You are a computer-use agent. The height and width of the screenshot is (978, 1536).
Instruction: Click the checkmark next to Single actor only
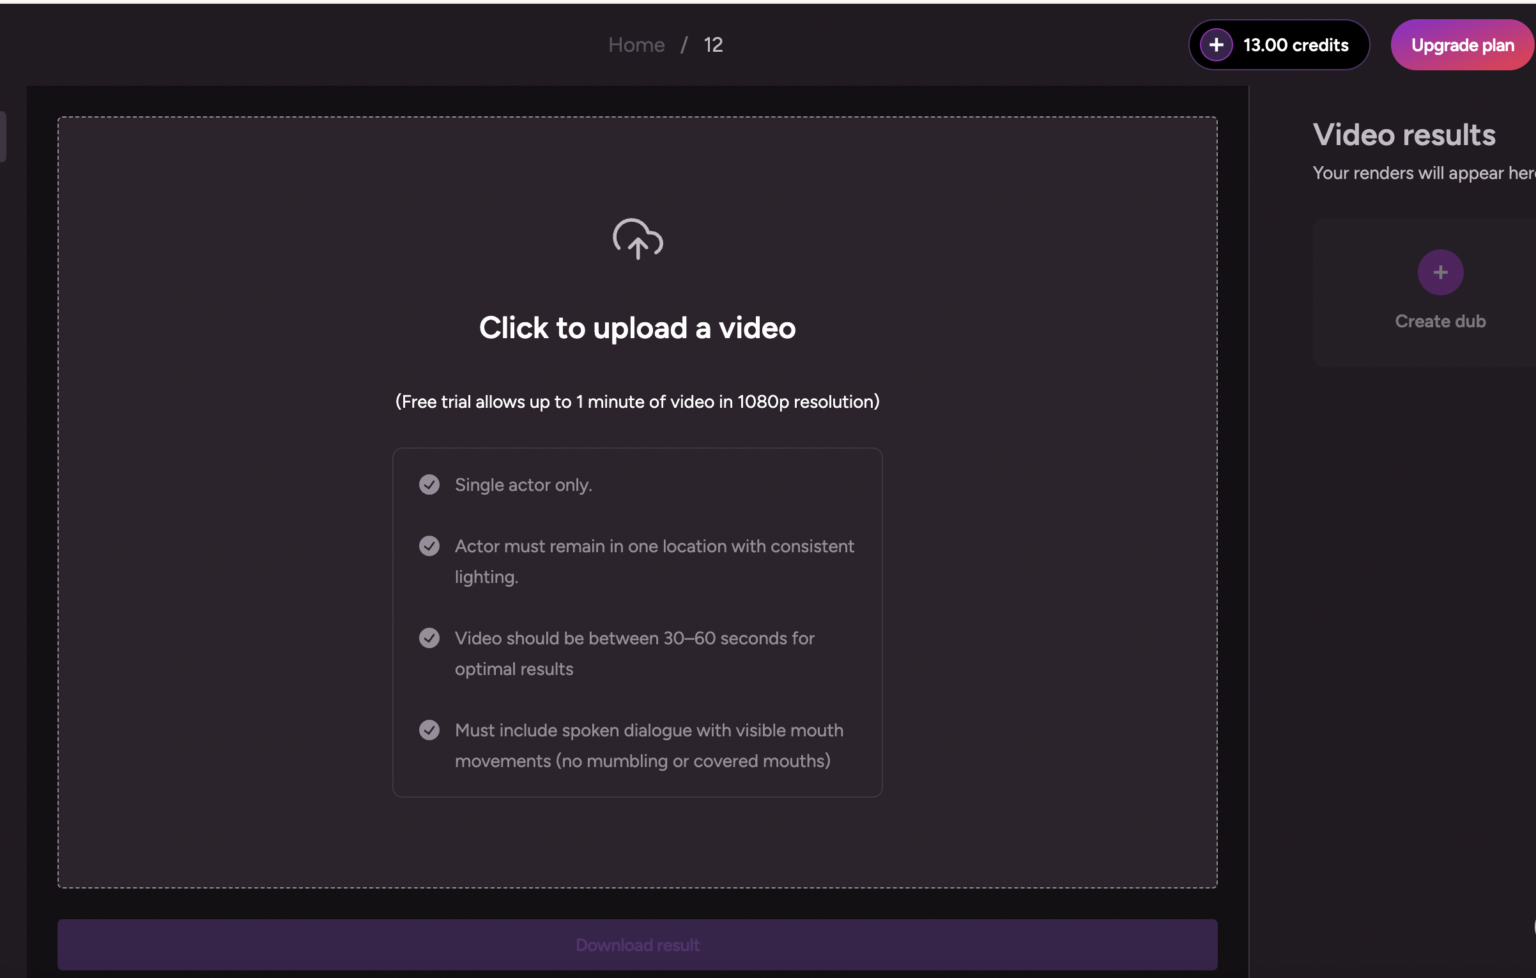pos(429,485)
